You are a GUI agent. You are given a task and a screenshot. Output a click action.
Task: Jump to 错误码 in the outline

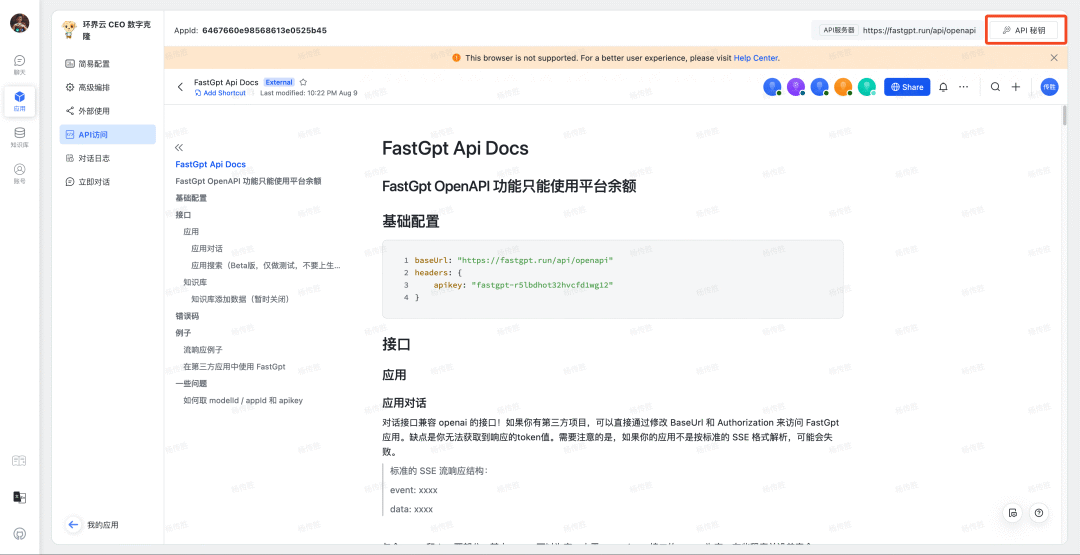click(x=187, y=316)
